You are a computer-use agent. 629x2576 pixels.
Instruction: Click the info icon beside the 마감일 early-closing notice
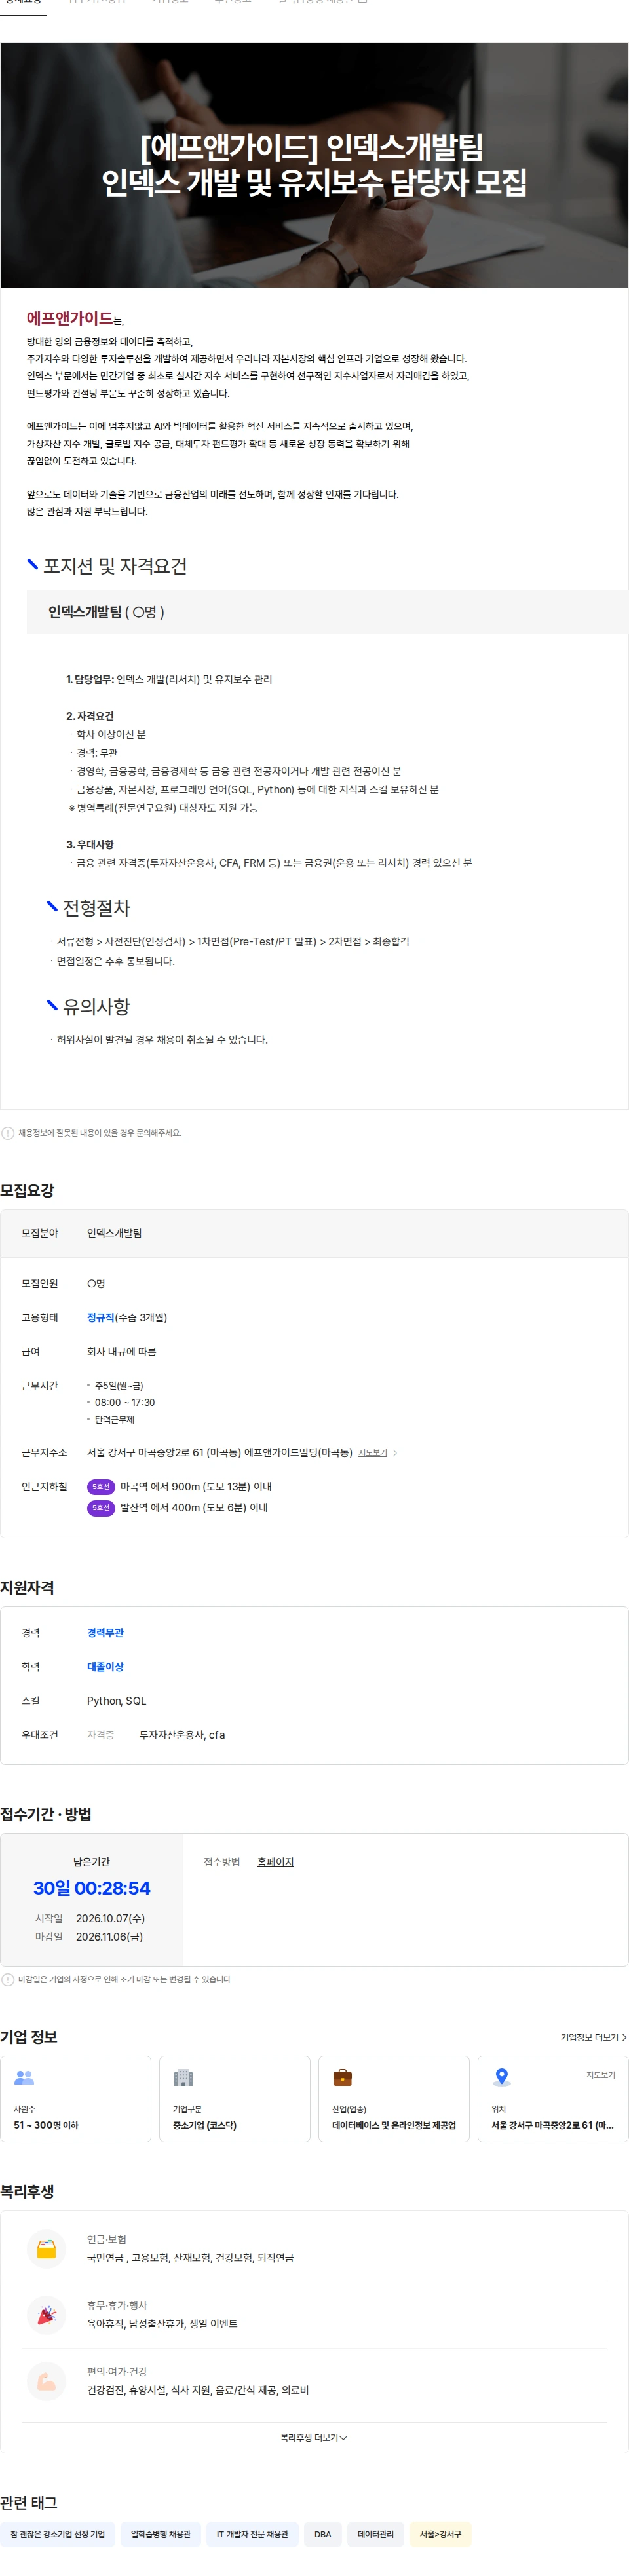8,1979
